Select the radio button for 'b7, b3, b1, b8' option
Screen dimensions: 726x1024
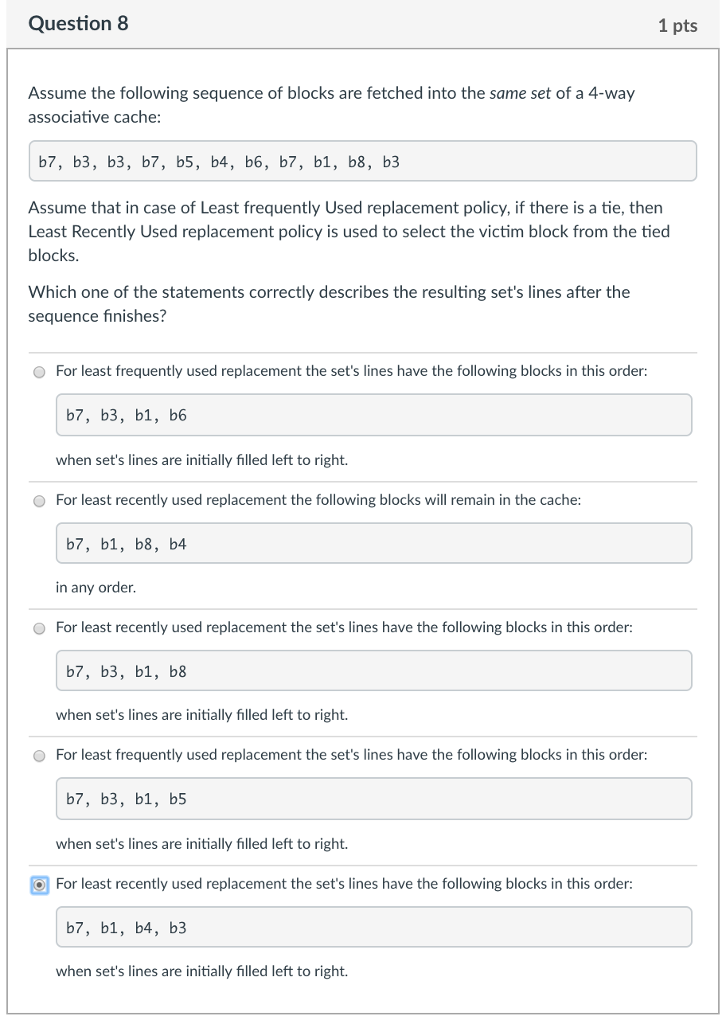coord(39,627)
